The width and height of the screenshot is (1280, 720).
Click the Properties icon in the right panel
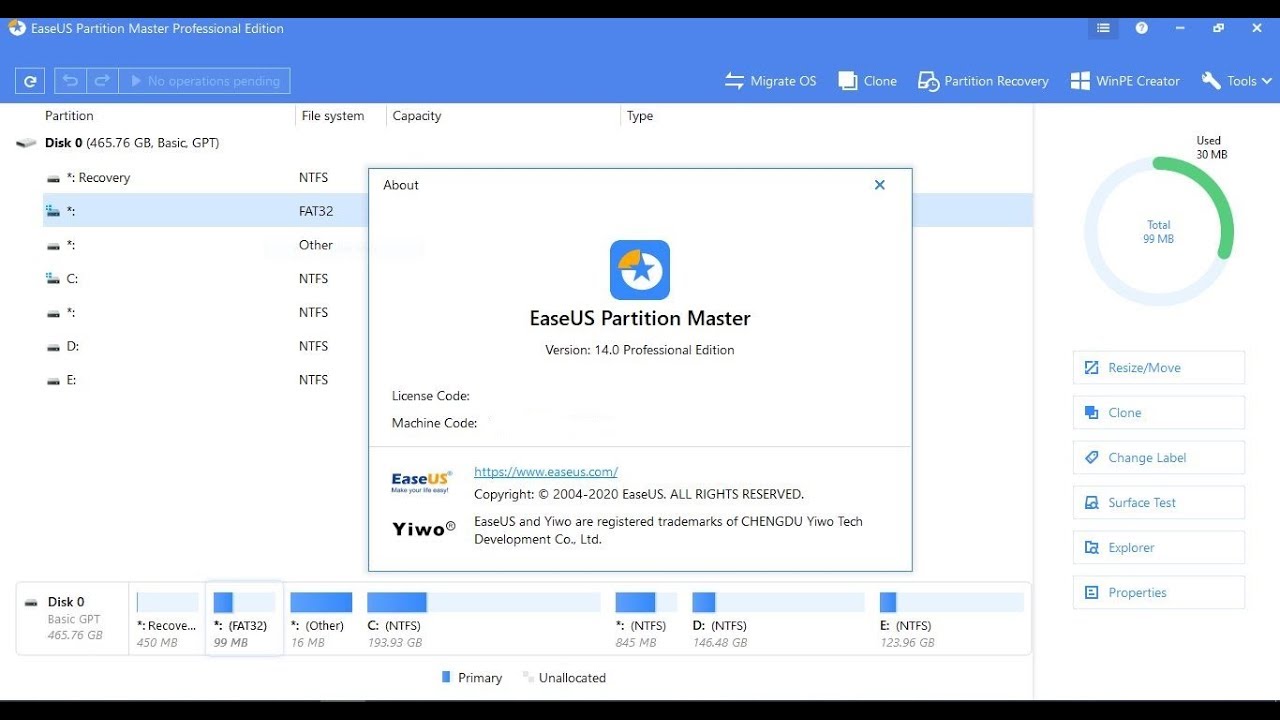click(1091, 593)
